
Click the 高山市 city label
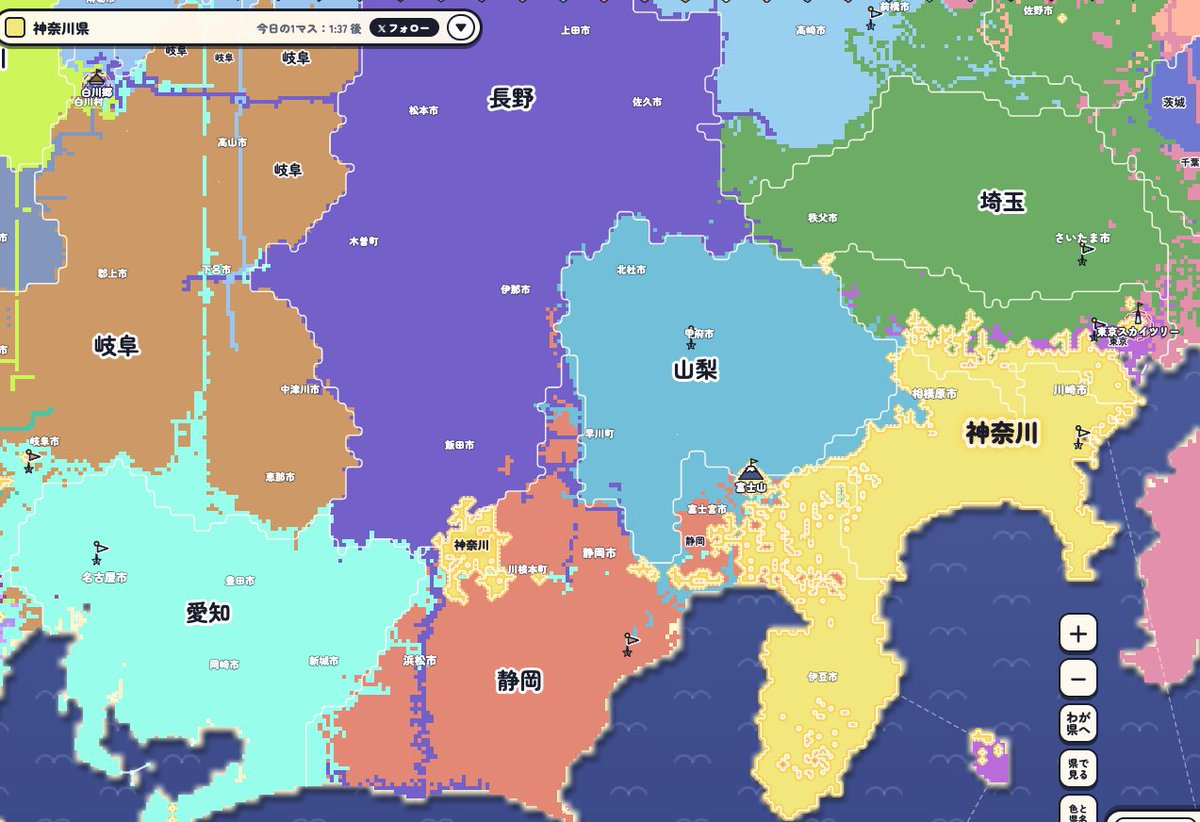coord(232,142)
